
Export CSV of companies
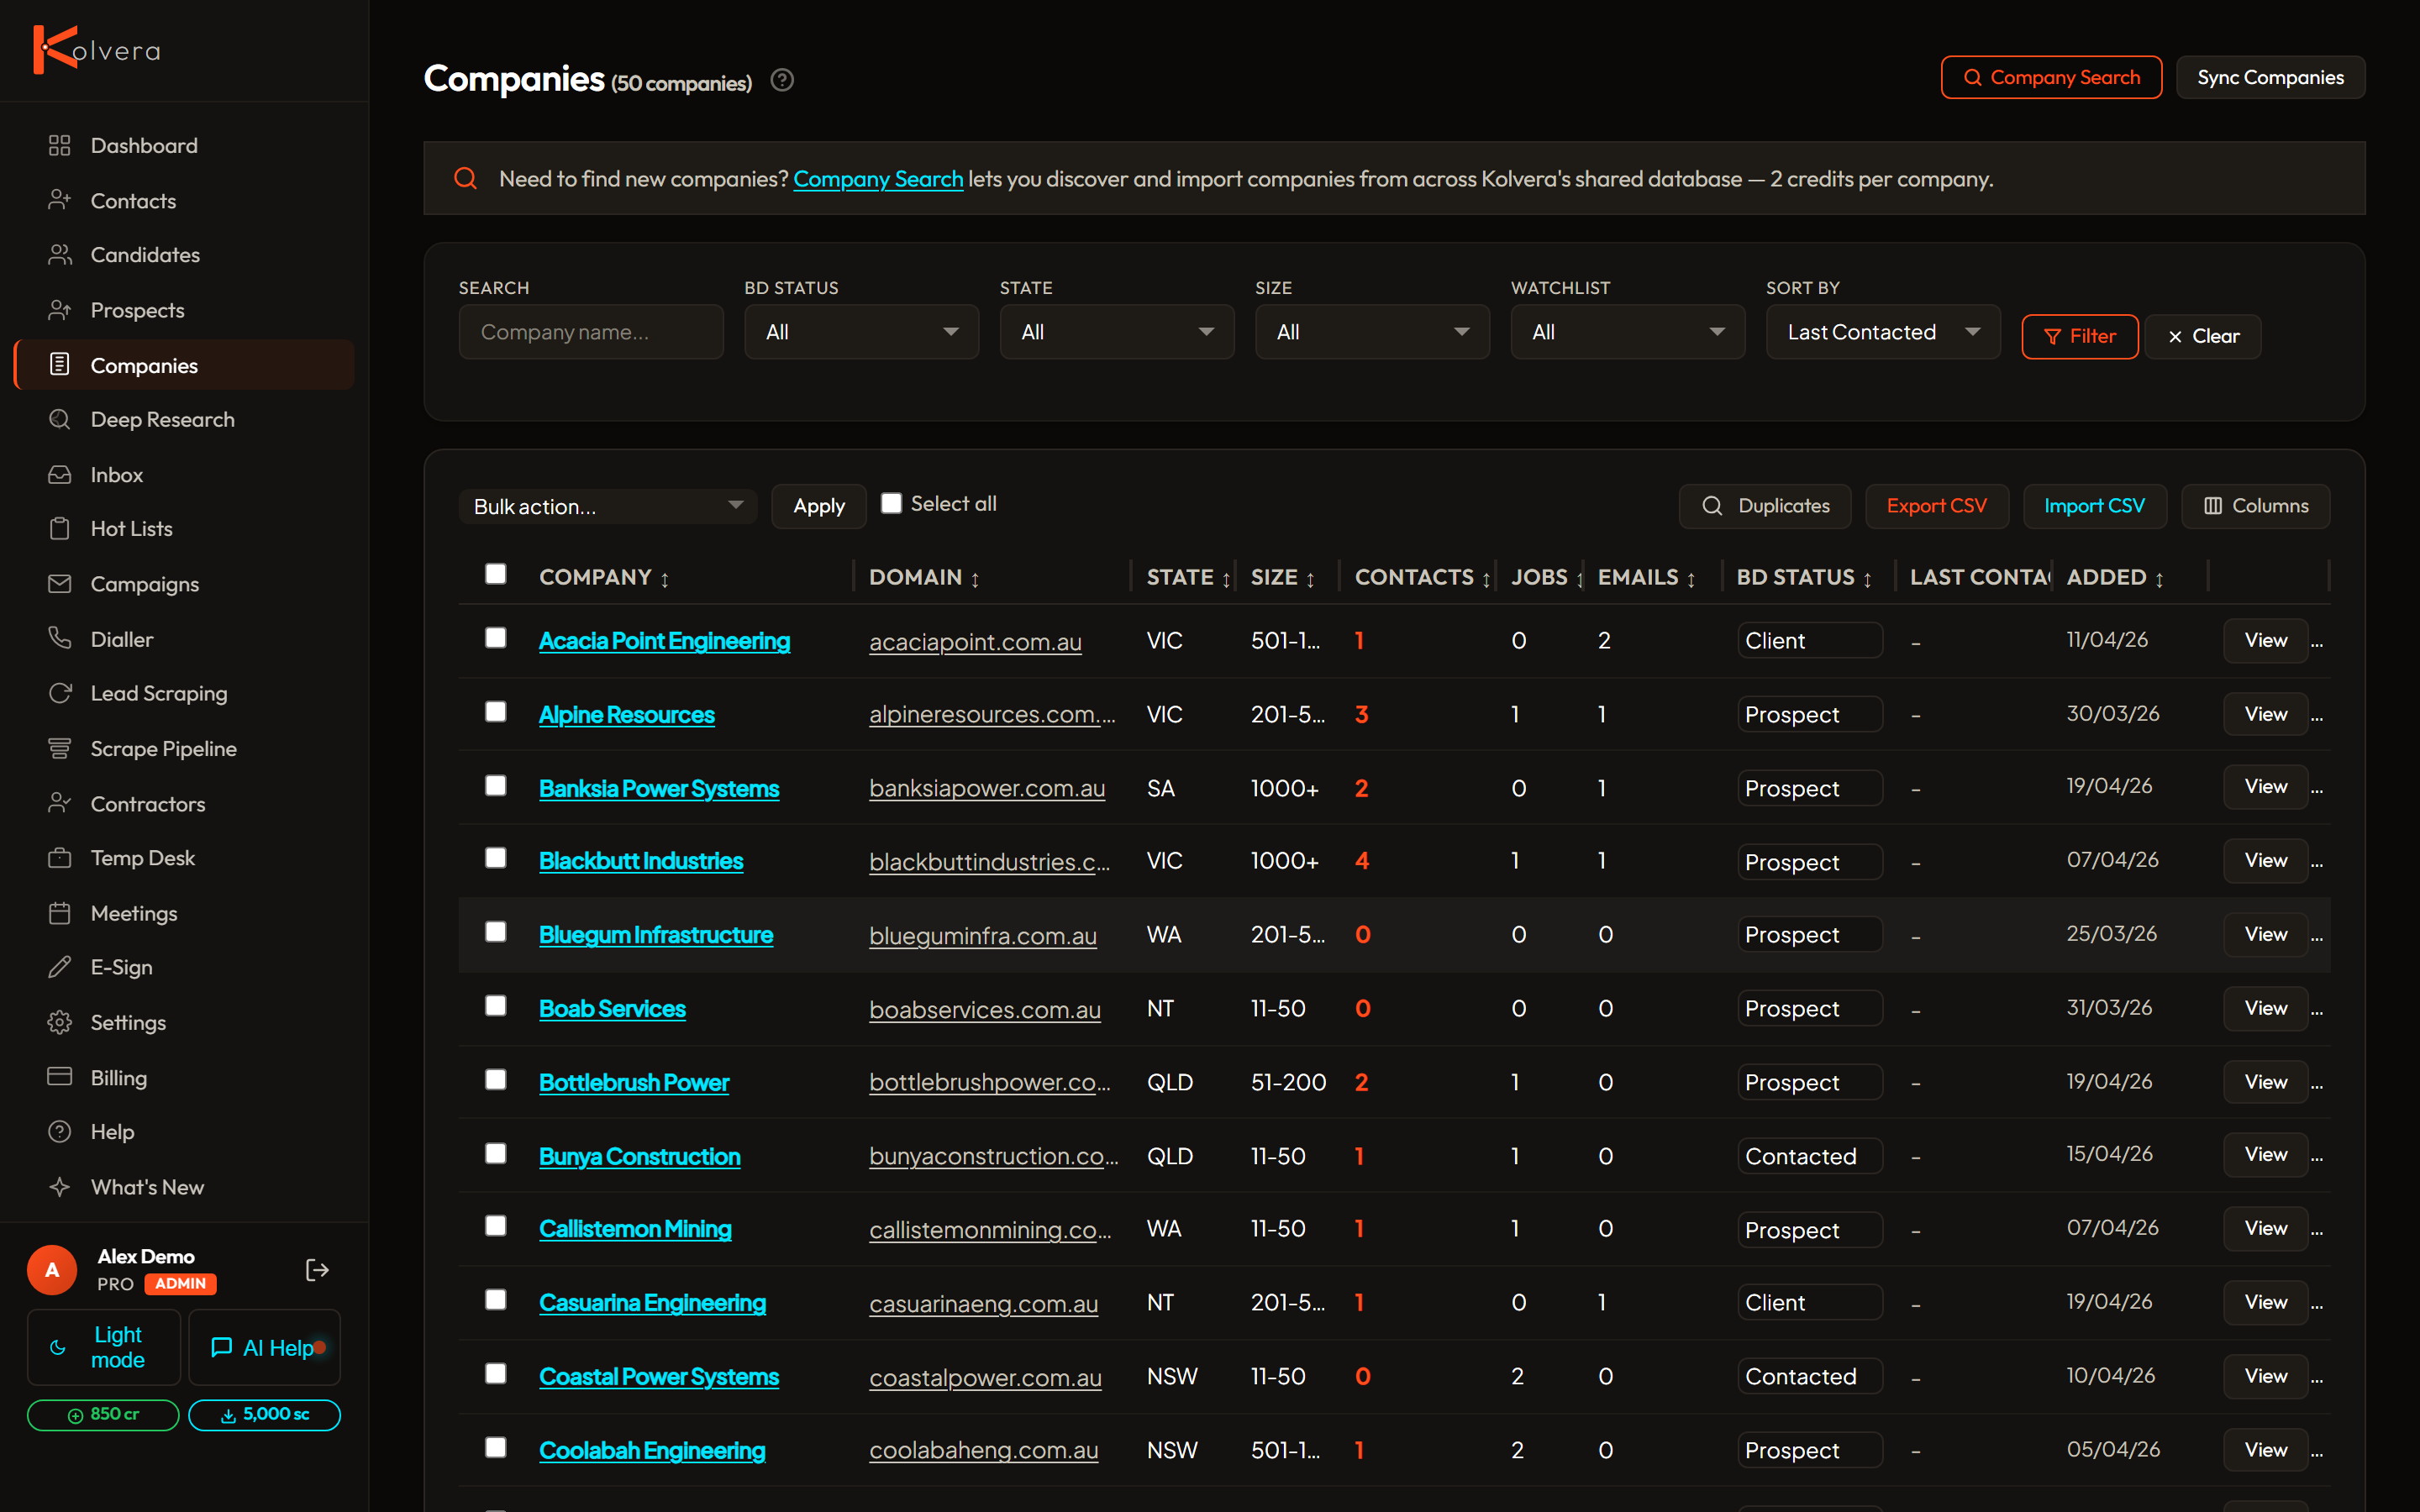(1936, 506)
